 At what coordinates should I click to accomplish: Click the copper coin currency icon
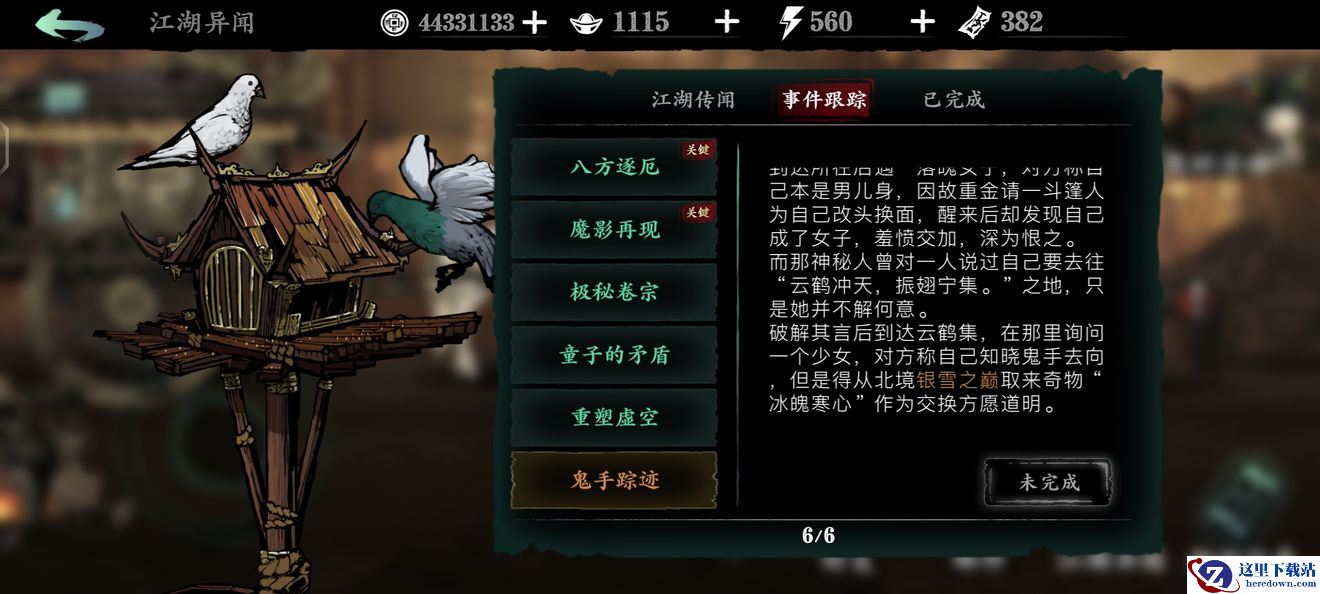pos(395,22)
